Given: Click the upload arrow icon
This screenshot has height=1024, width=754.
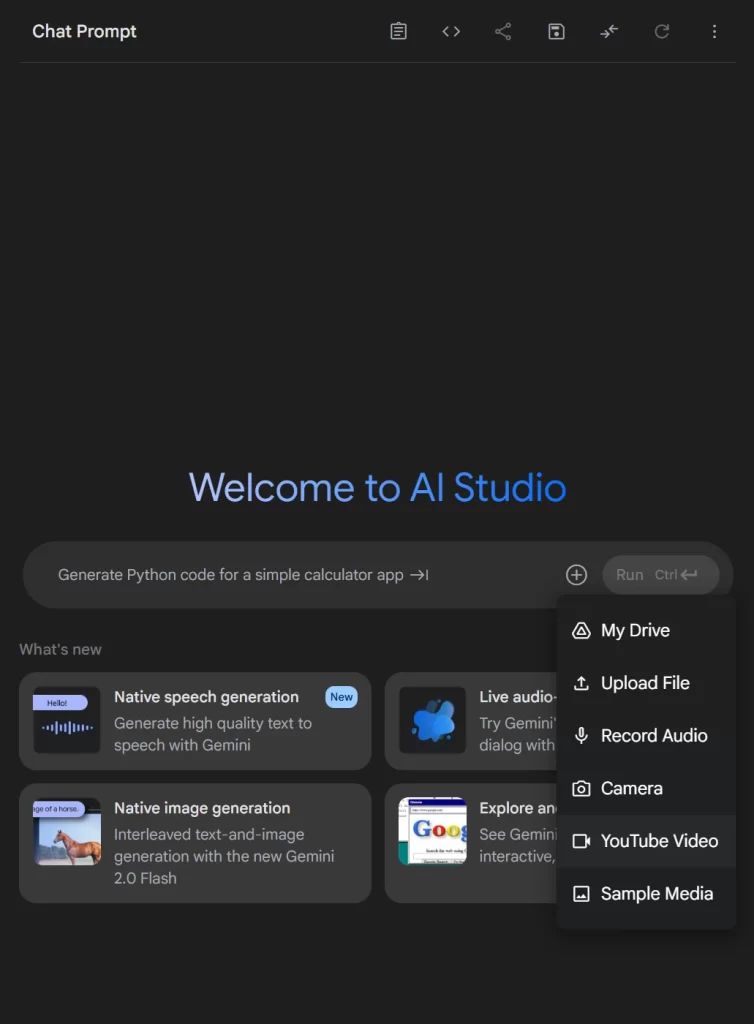Looking at the screenshot, I should click(581, 683).
